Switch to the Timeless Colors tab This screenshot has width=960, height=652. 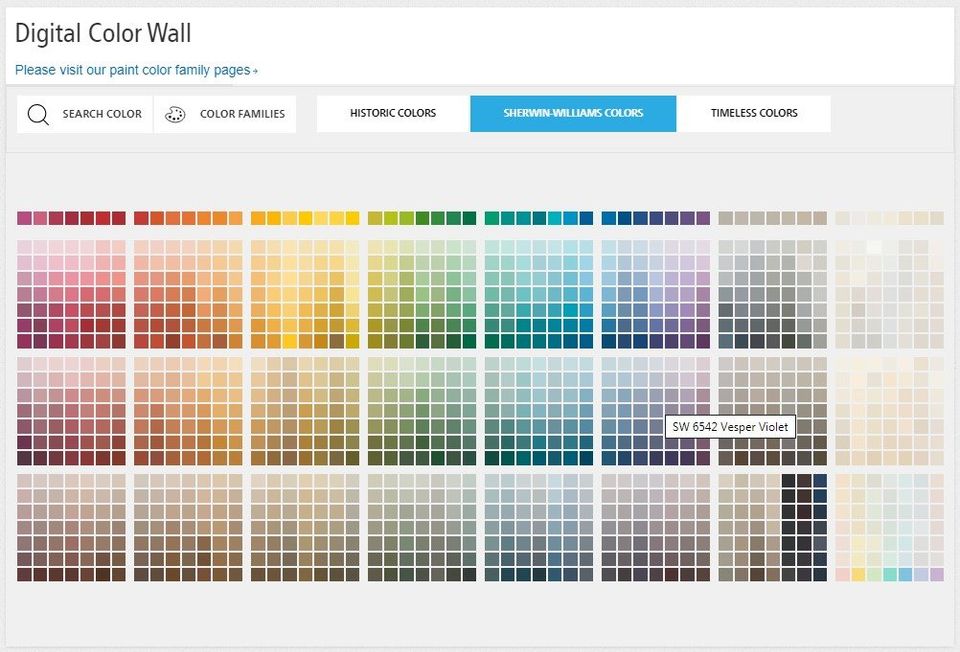[x=754, y=113]
